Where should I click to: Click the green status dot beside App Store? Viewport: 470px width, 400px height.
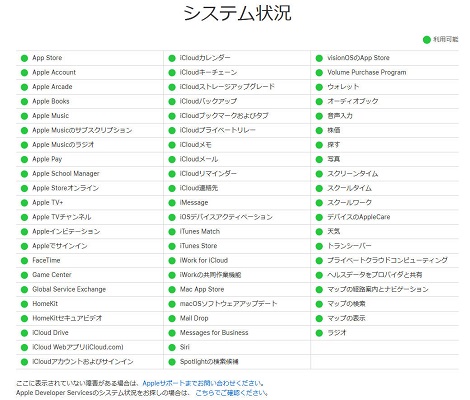point(24,58)
